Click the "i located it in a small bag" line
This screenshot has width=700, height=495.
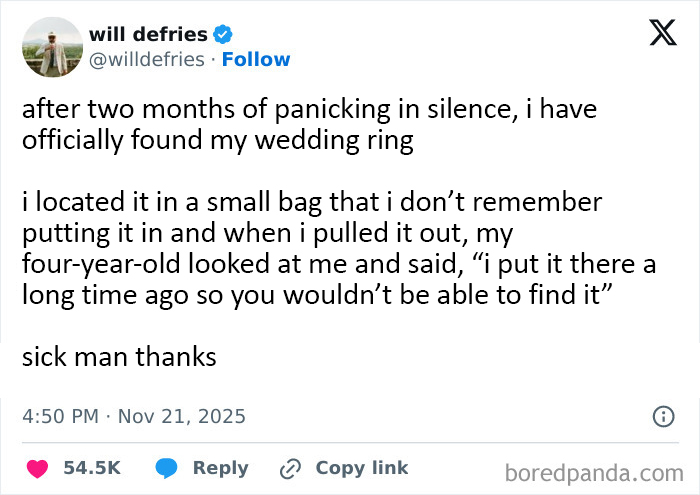coord(312,203)
